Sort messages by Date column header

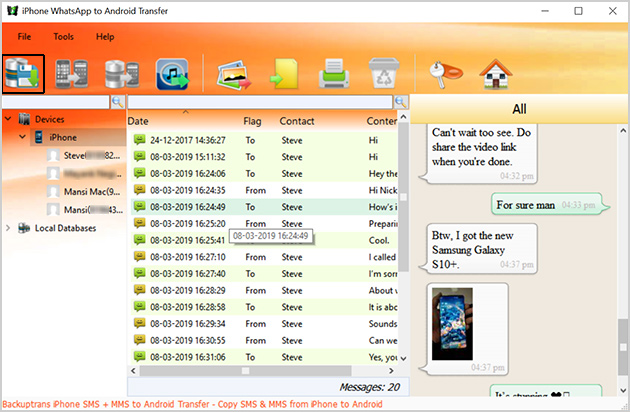tap(138, 121)
